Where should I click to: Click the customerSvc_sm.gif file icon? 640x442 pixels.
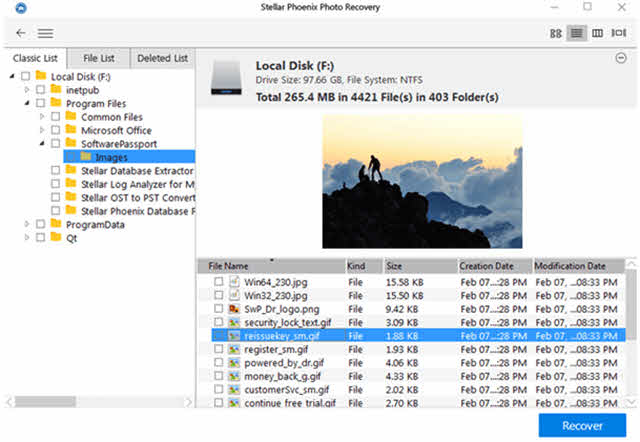234,390
